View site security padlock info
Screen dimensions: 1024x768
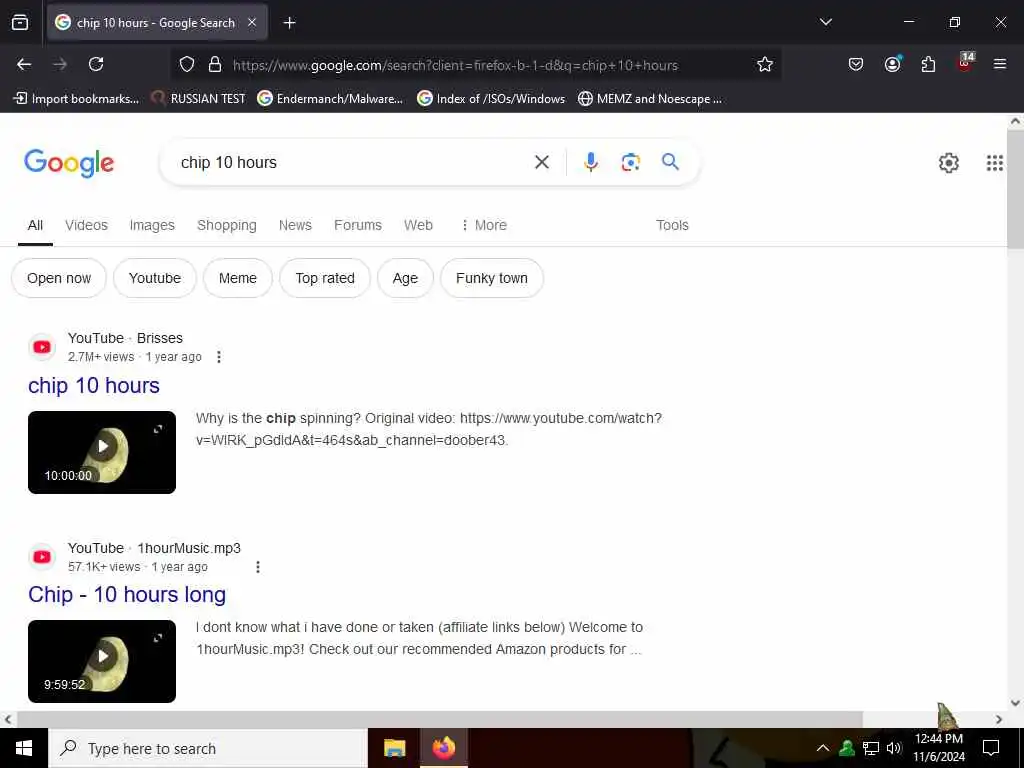[x=214, y=65]
